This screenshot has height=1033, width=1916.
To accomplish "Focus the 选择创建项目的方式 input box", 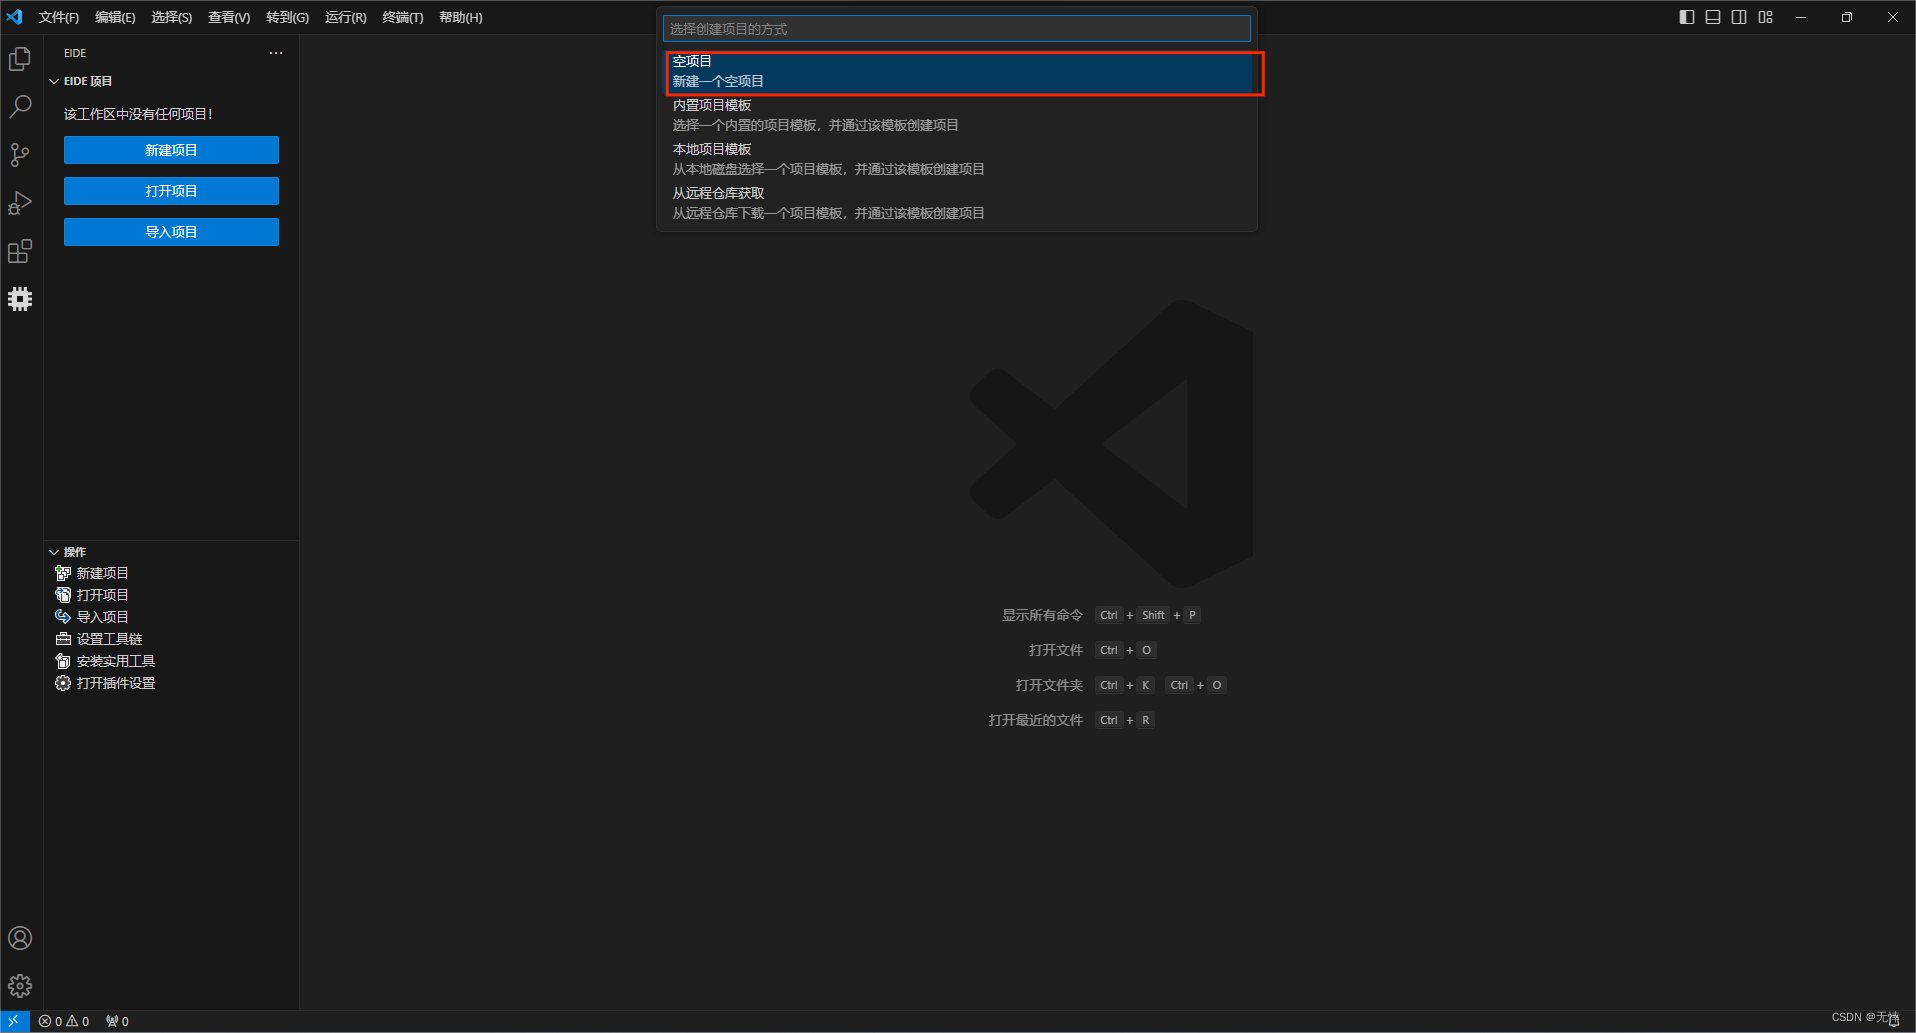I will 957,29.
